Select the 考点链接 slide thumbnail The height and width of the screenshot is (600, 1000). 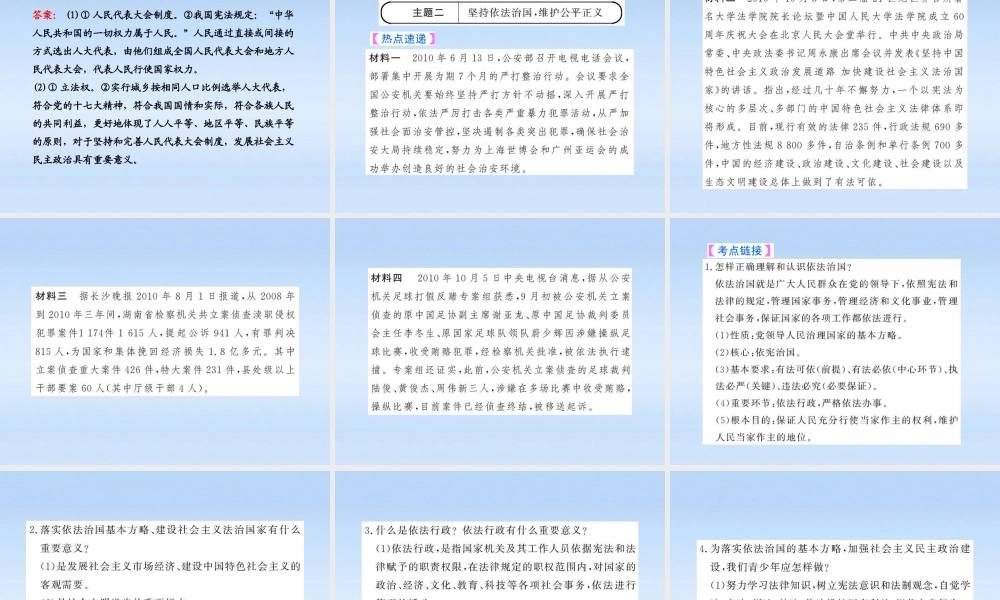click(x=835, y=341)
